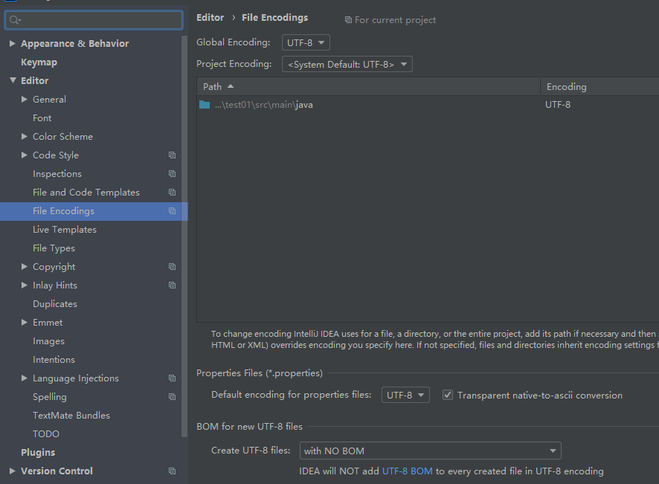The height and width of the screenshot is (484, 659).
Task: Click the folder icon of the java path row
Action: pyautogui.click(x=205, y=105)
